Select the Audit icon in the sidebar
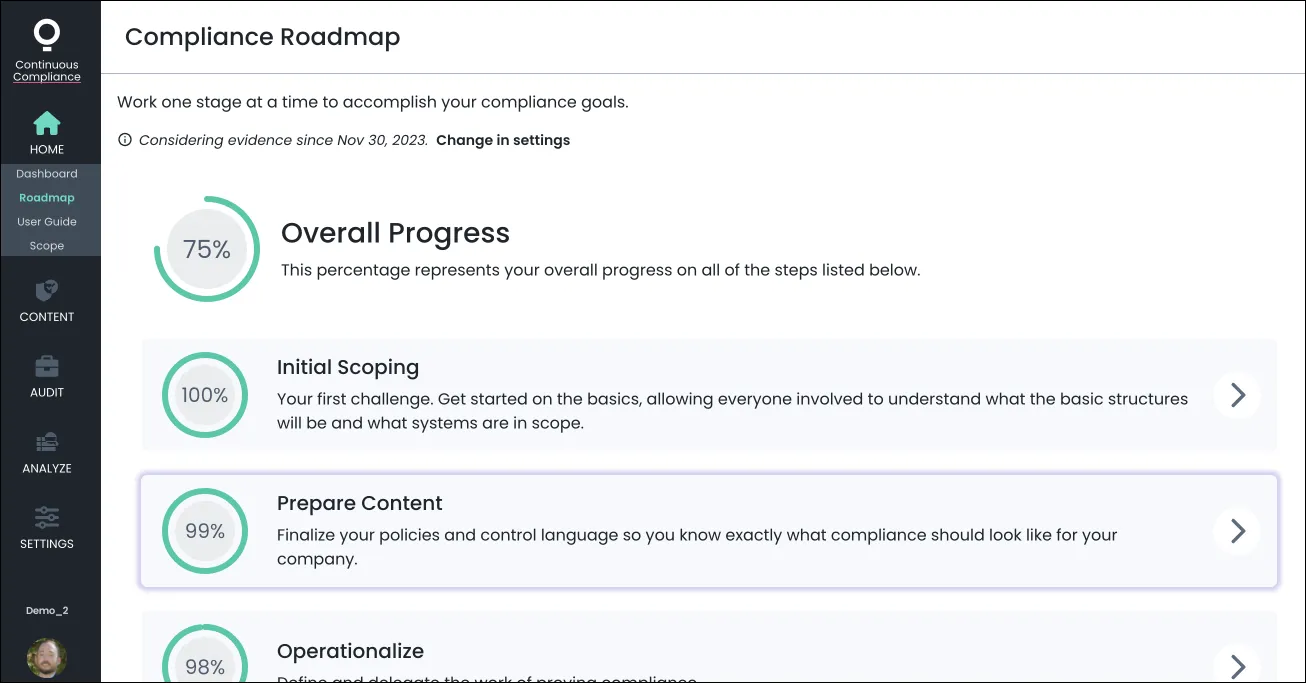This screenshot has height=683, width=1306. click(47, 377)
